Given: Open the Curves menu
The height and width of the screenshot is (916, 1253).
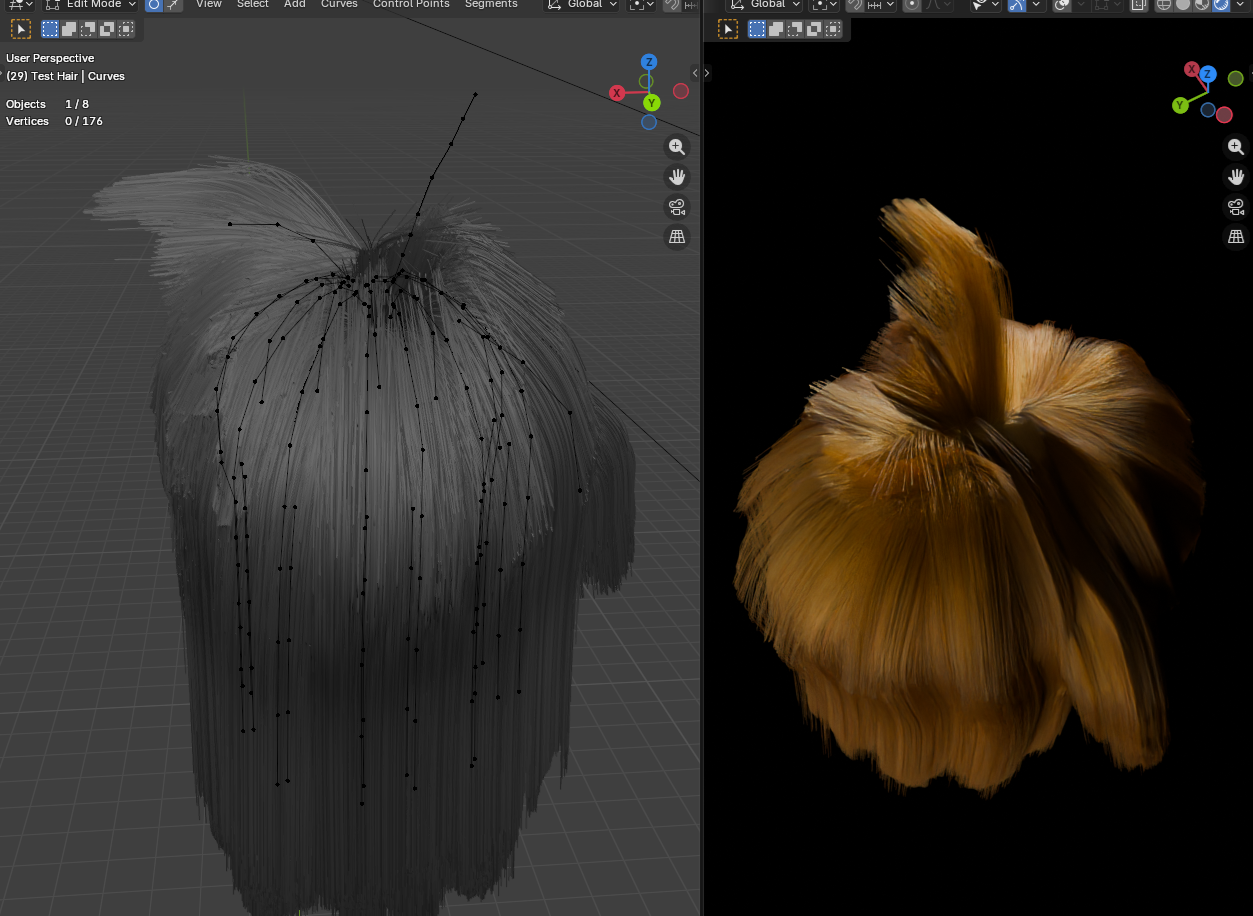Looking at the screenshot, I should click(x=339, y=5).
